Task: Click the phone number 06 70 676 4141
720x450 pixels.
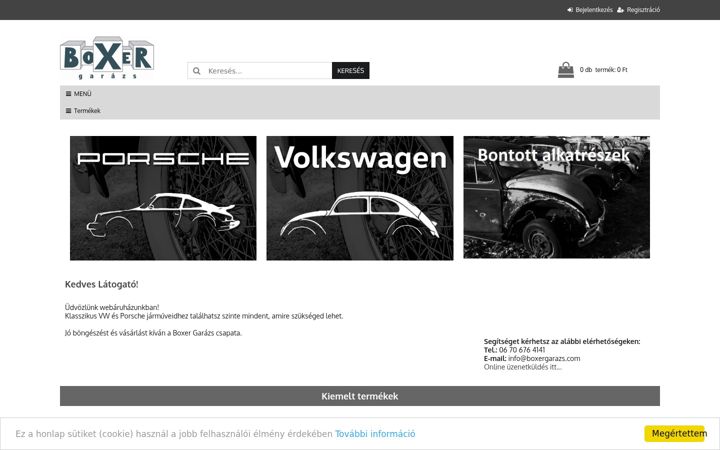Action: click(522, 350)
